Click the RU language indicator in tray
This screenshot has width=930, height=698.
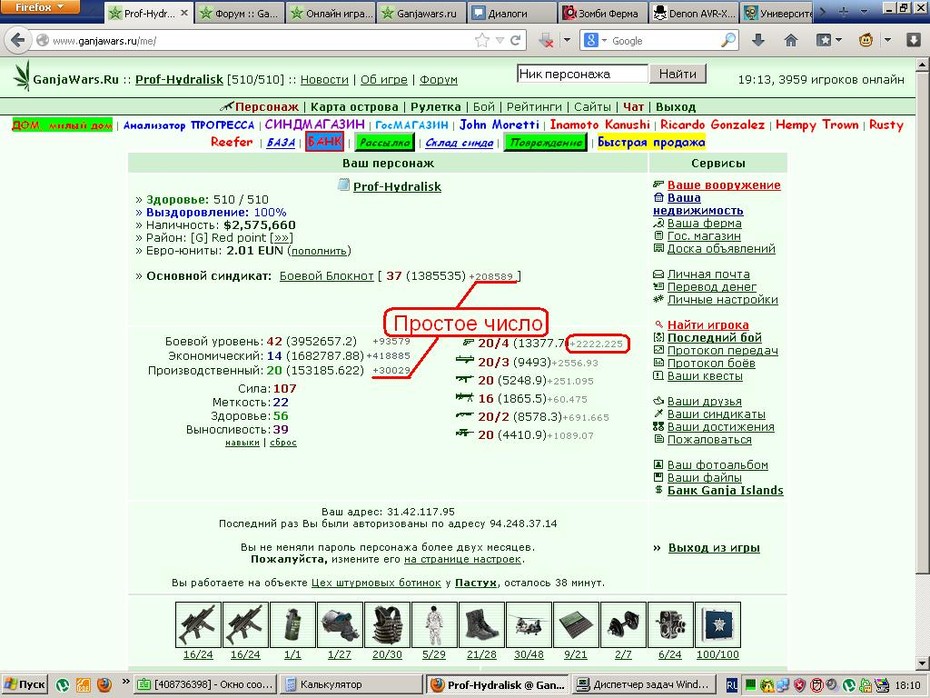(731, 685)
